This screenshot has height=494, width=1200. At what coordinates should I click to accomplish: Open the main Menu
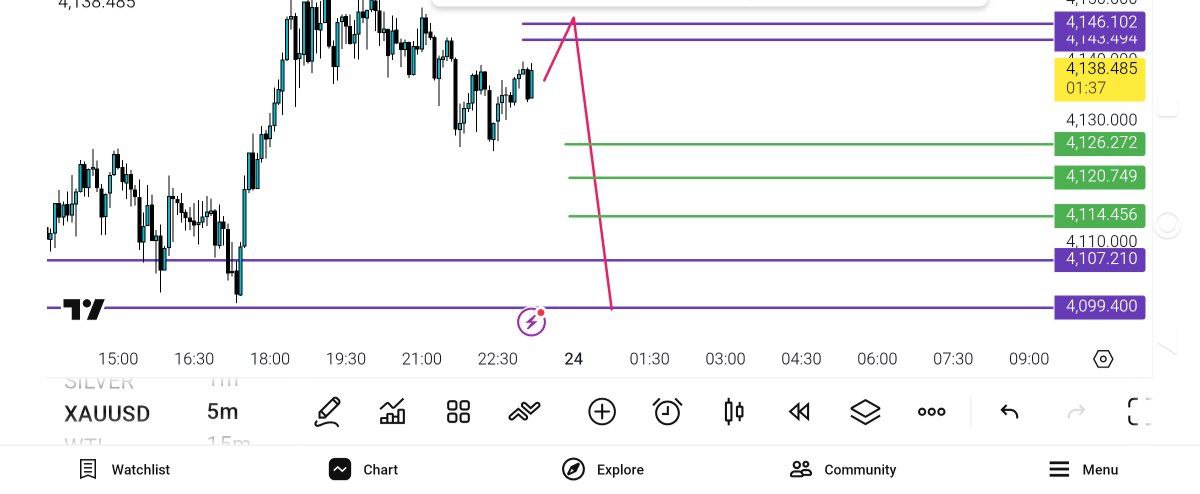tap(1083, 469)
